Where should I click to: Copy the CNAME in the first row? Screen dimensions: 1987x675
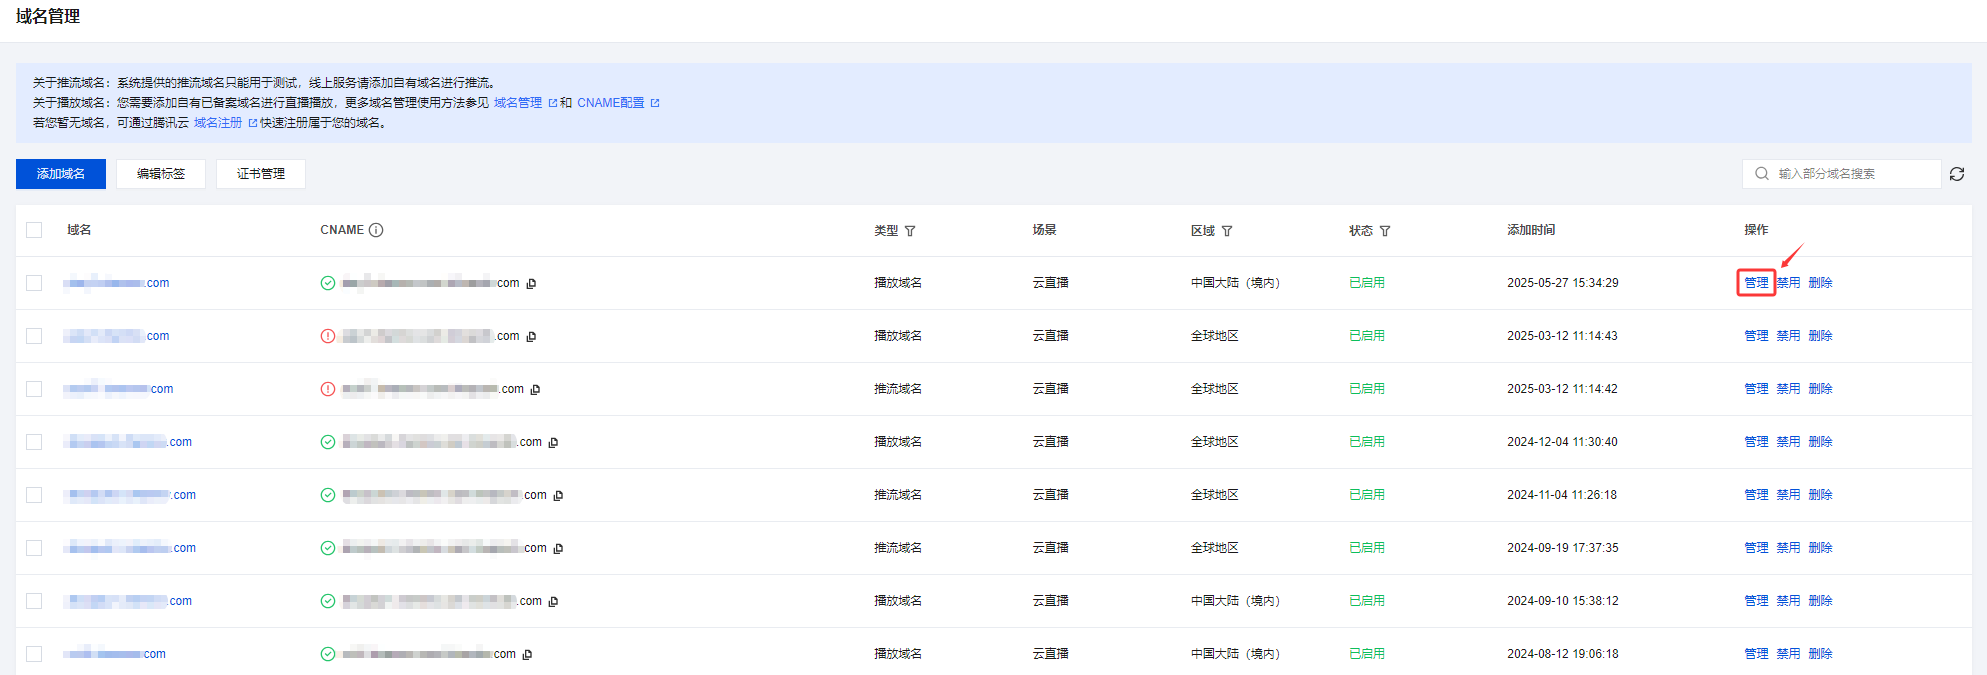coord(531,284)
